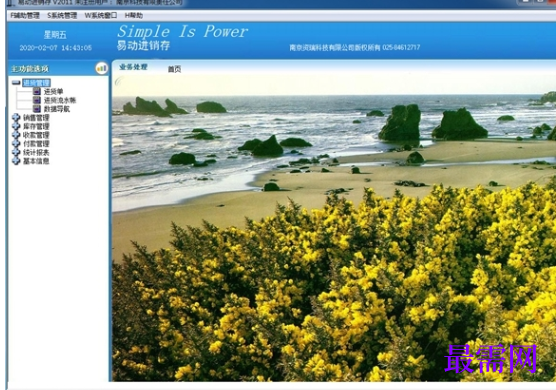Image resolution: width=556 pixels, height=390 pixels.
Task: Click the icon beside 数据导航
Action: tap(37, 109)
